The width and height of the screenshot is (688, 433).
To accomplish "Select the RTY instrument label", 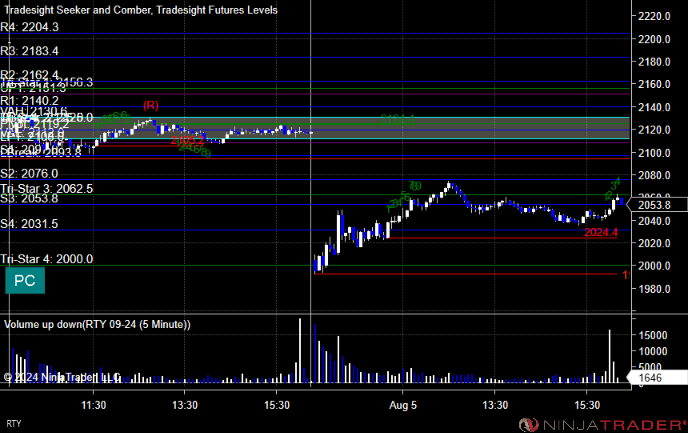I will (x=14, y=424).
